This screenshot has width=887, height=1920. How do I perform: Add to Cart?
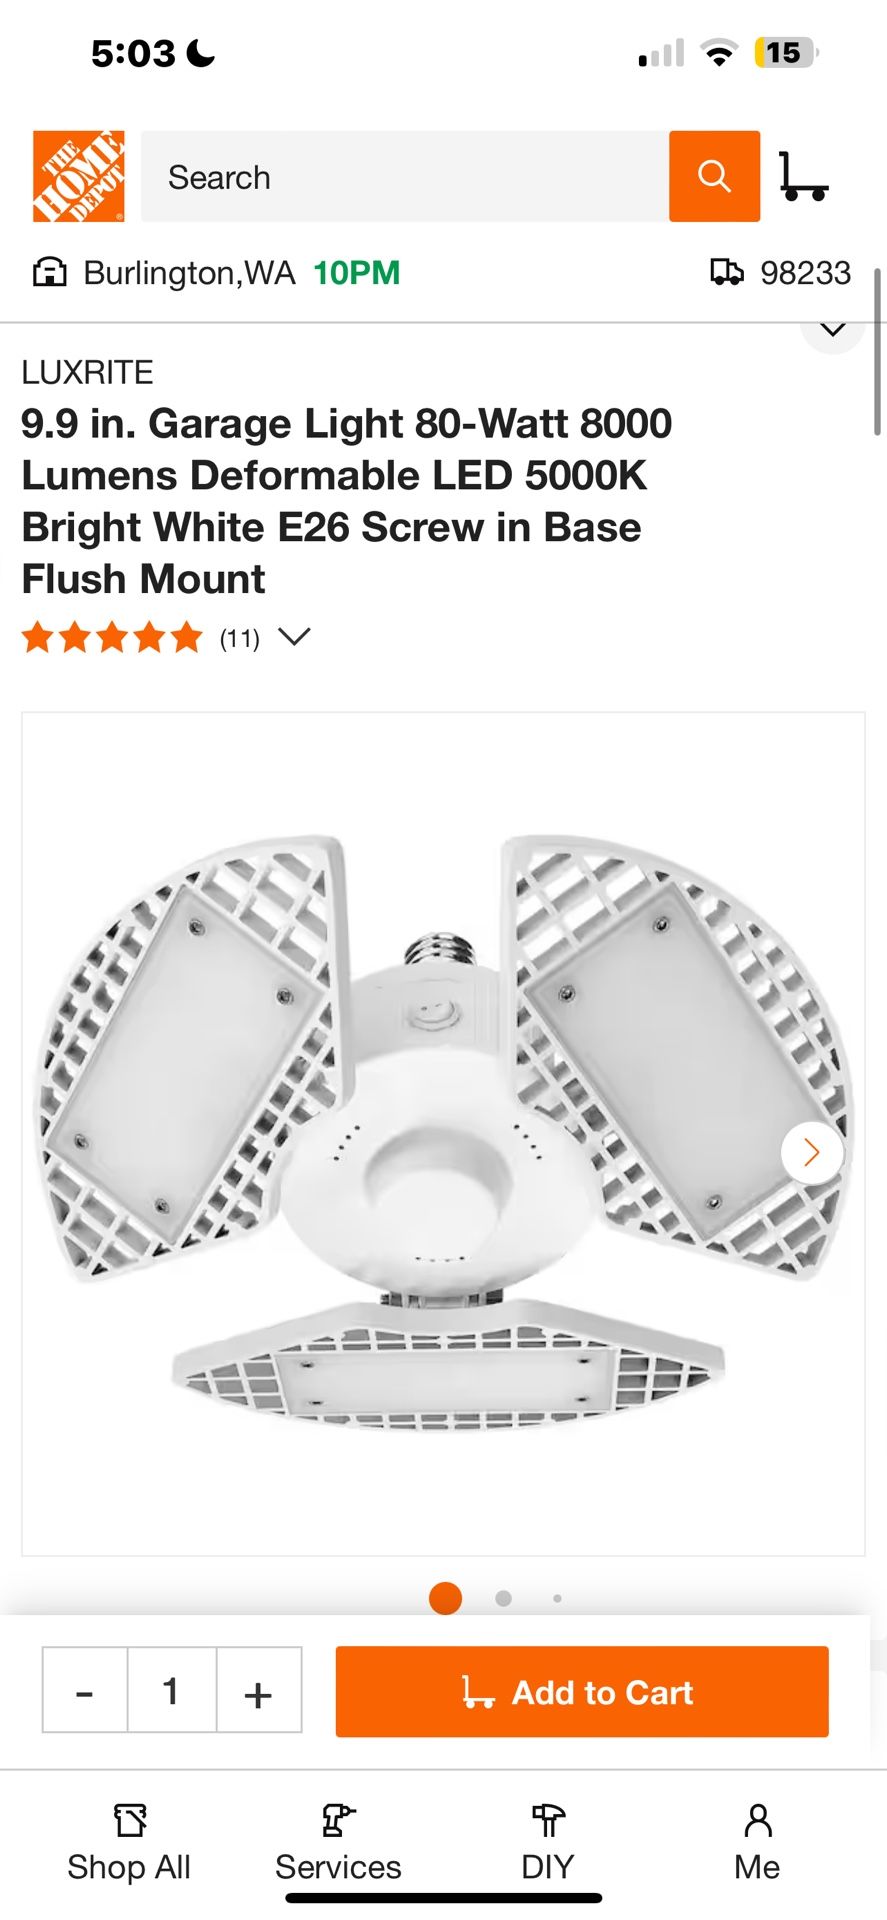[x=582, y=1691]
